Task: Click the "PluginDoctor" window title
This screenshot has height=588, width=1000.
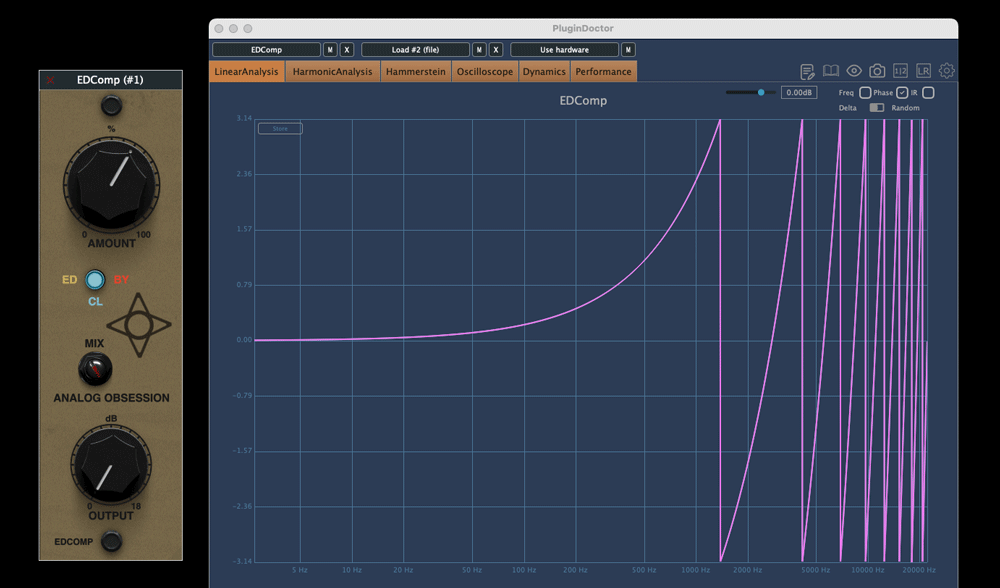Action: pos(583,28)
